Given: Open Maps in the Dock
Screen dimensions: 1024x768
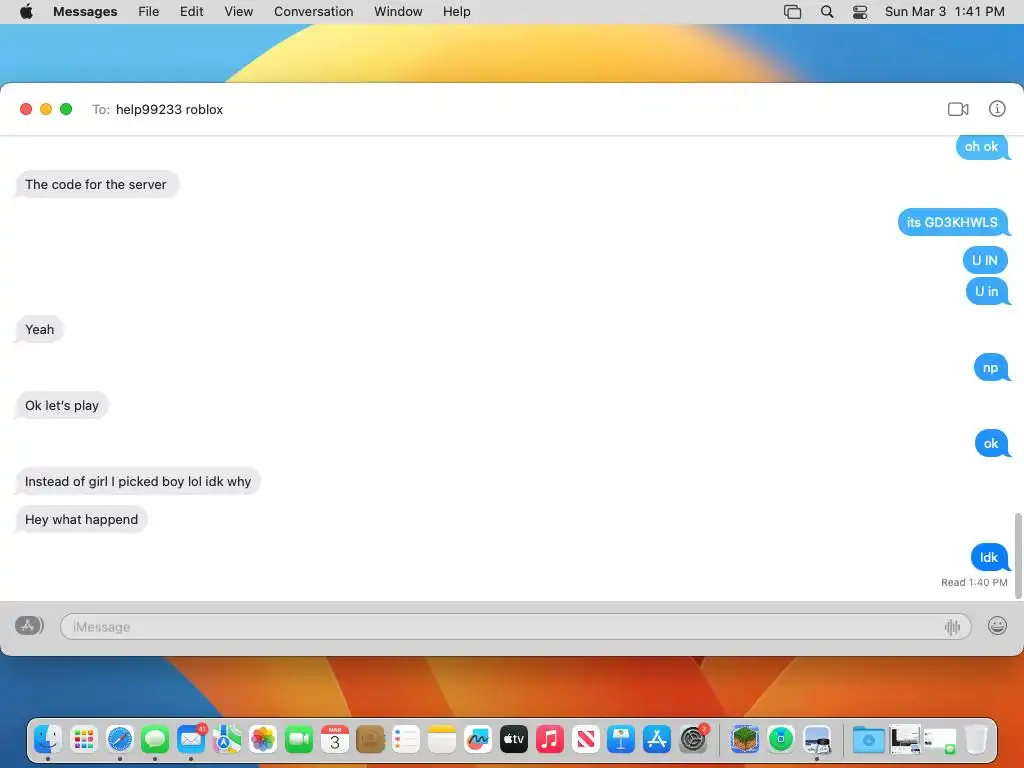Looking at the screenshot, I should click(227, 740).
